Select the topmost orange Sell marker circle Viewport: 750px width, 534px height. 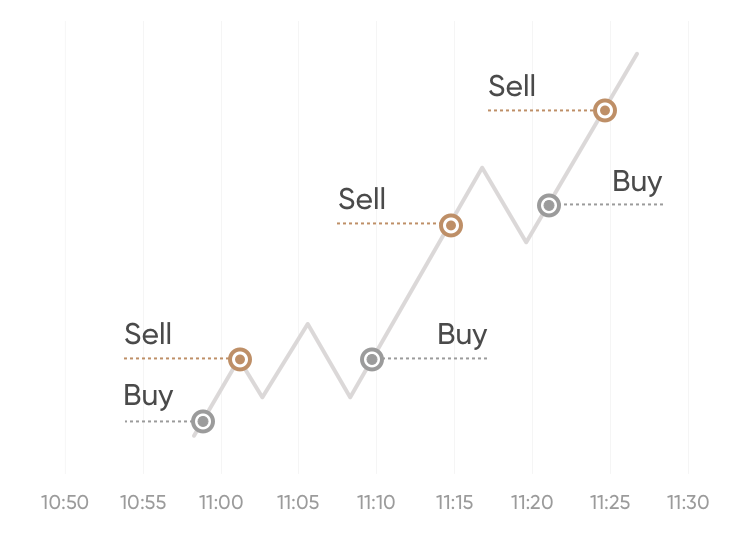(x=604, y=111)
